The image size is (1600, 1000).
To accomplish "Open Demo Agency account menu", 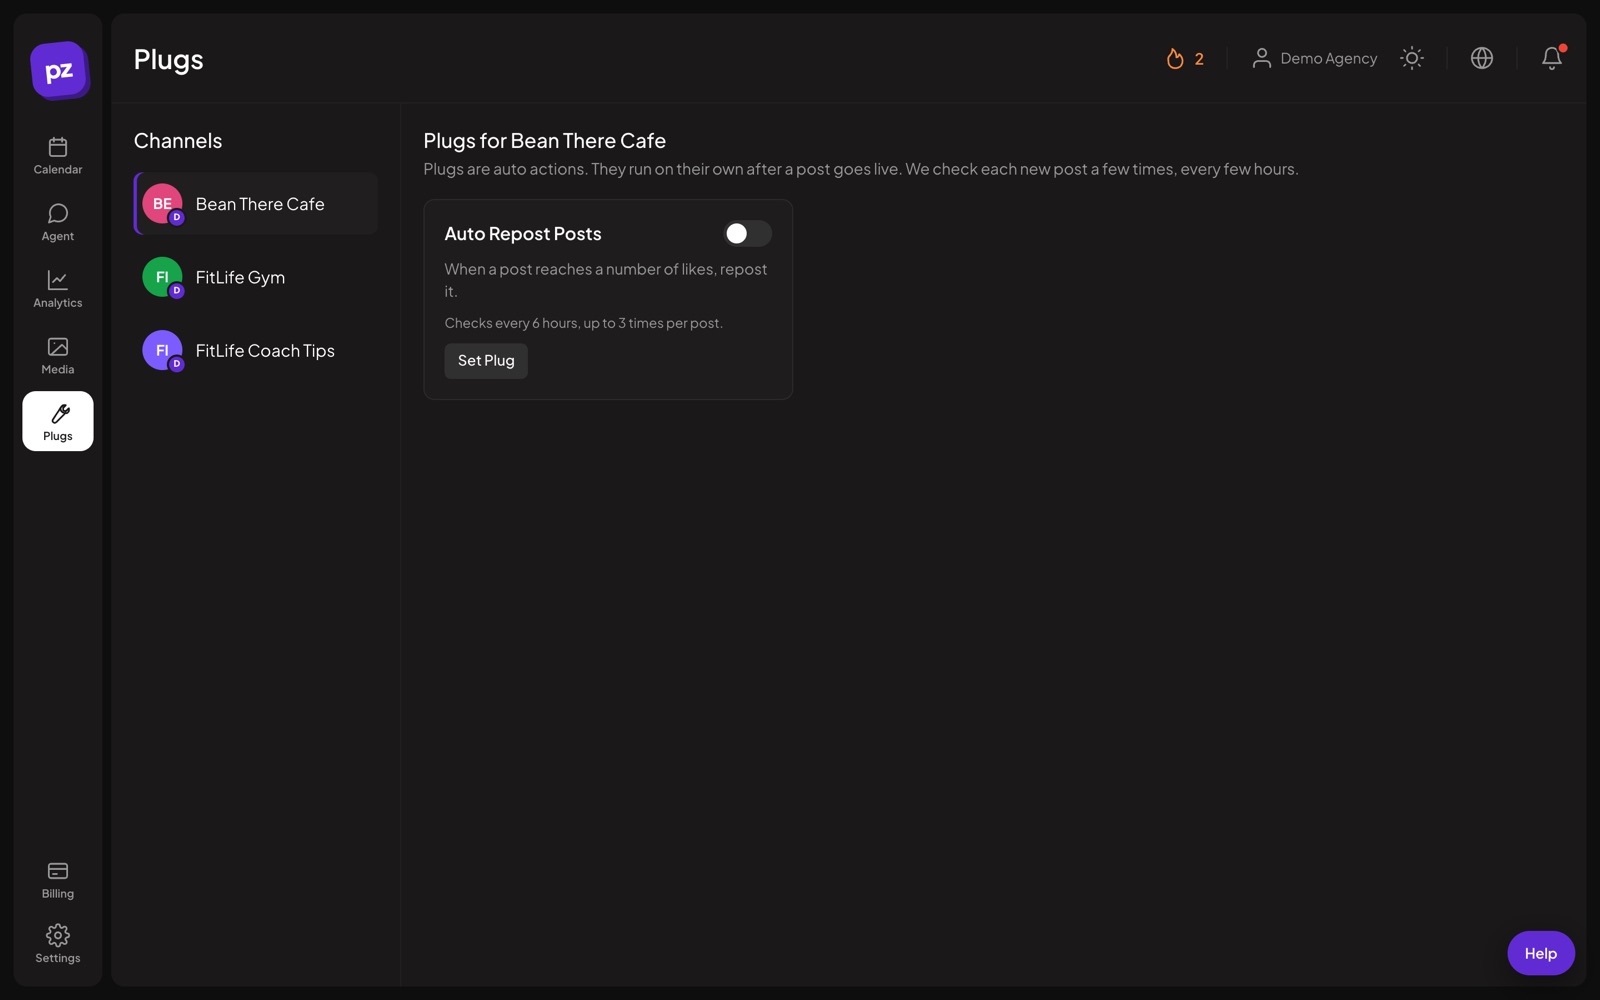I will click(x=1314, y=59).
